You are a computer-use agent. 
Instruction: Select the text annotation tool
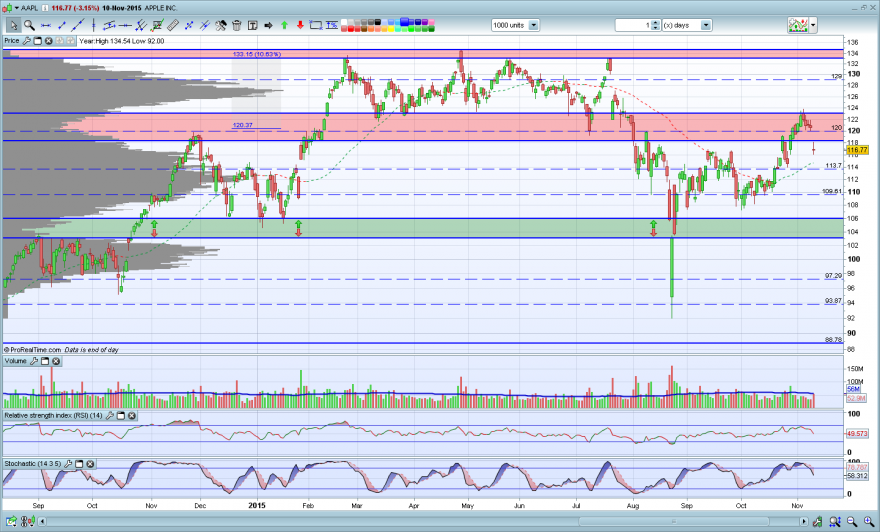click(x=253, y=25)
